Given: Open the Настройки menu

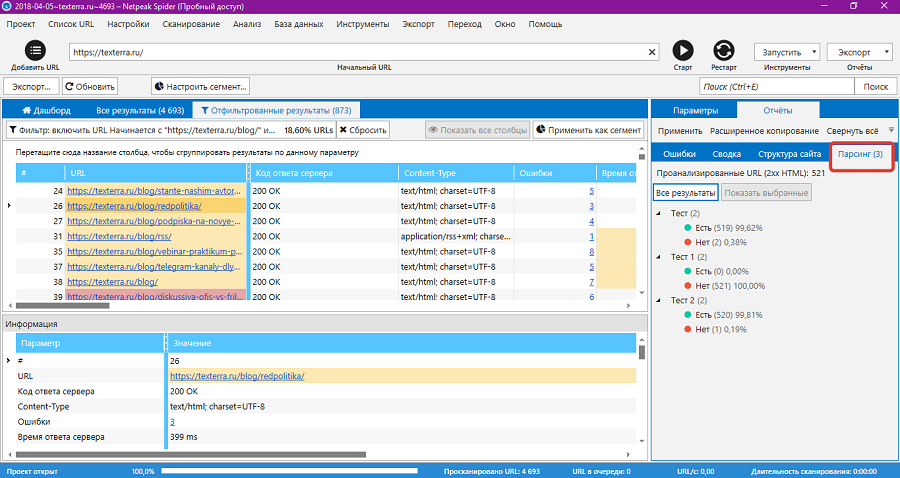Looking at the screenshot, I should coord(128,24).
